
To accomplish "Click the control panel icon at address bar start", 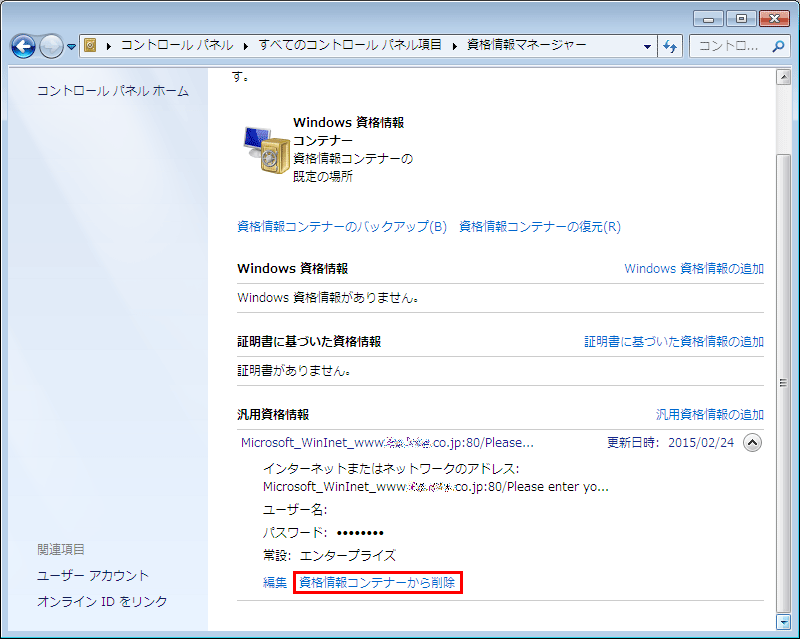I will click(x=89, y=45).
